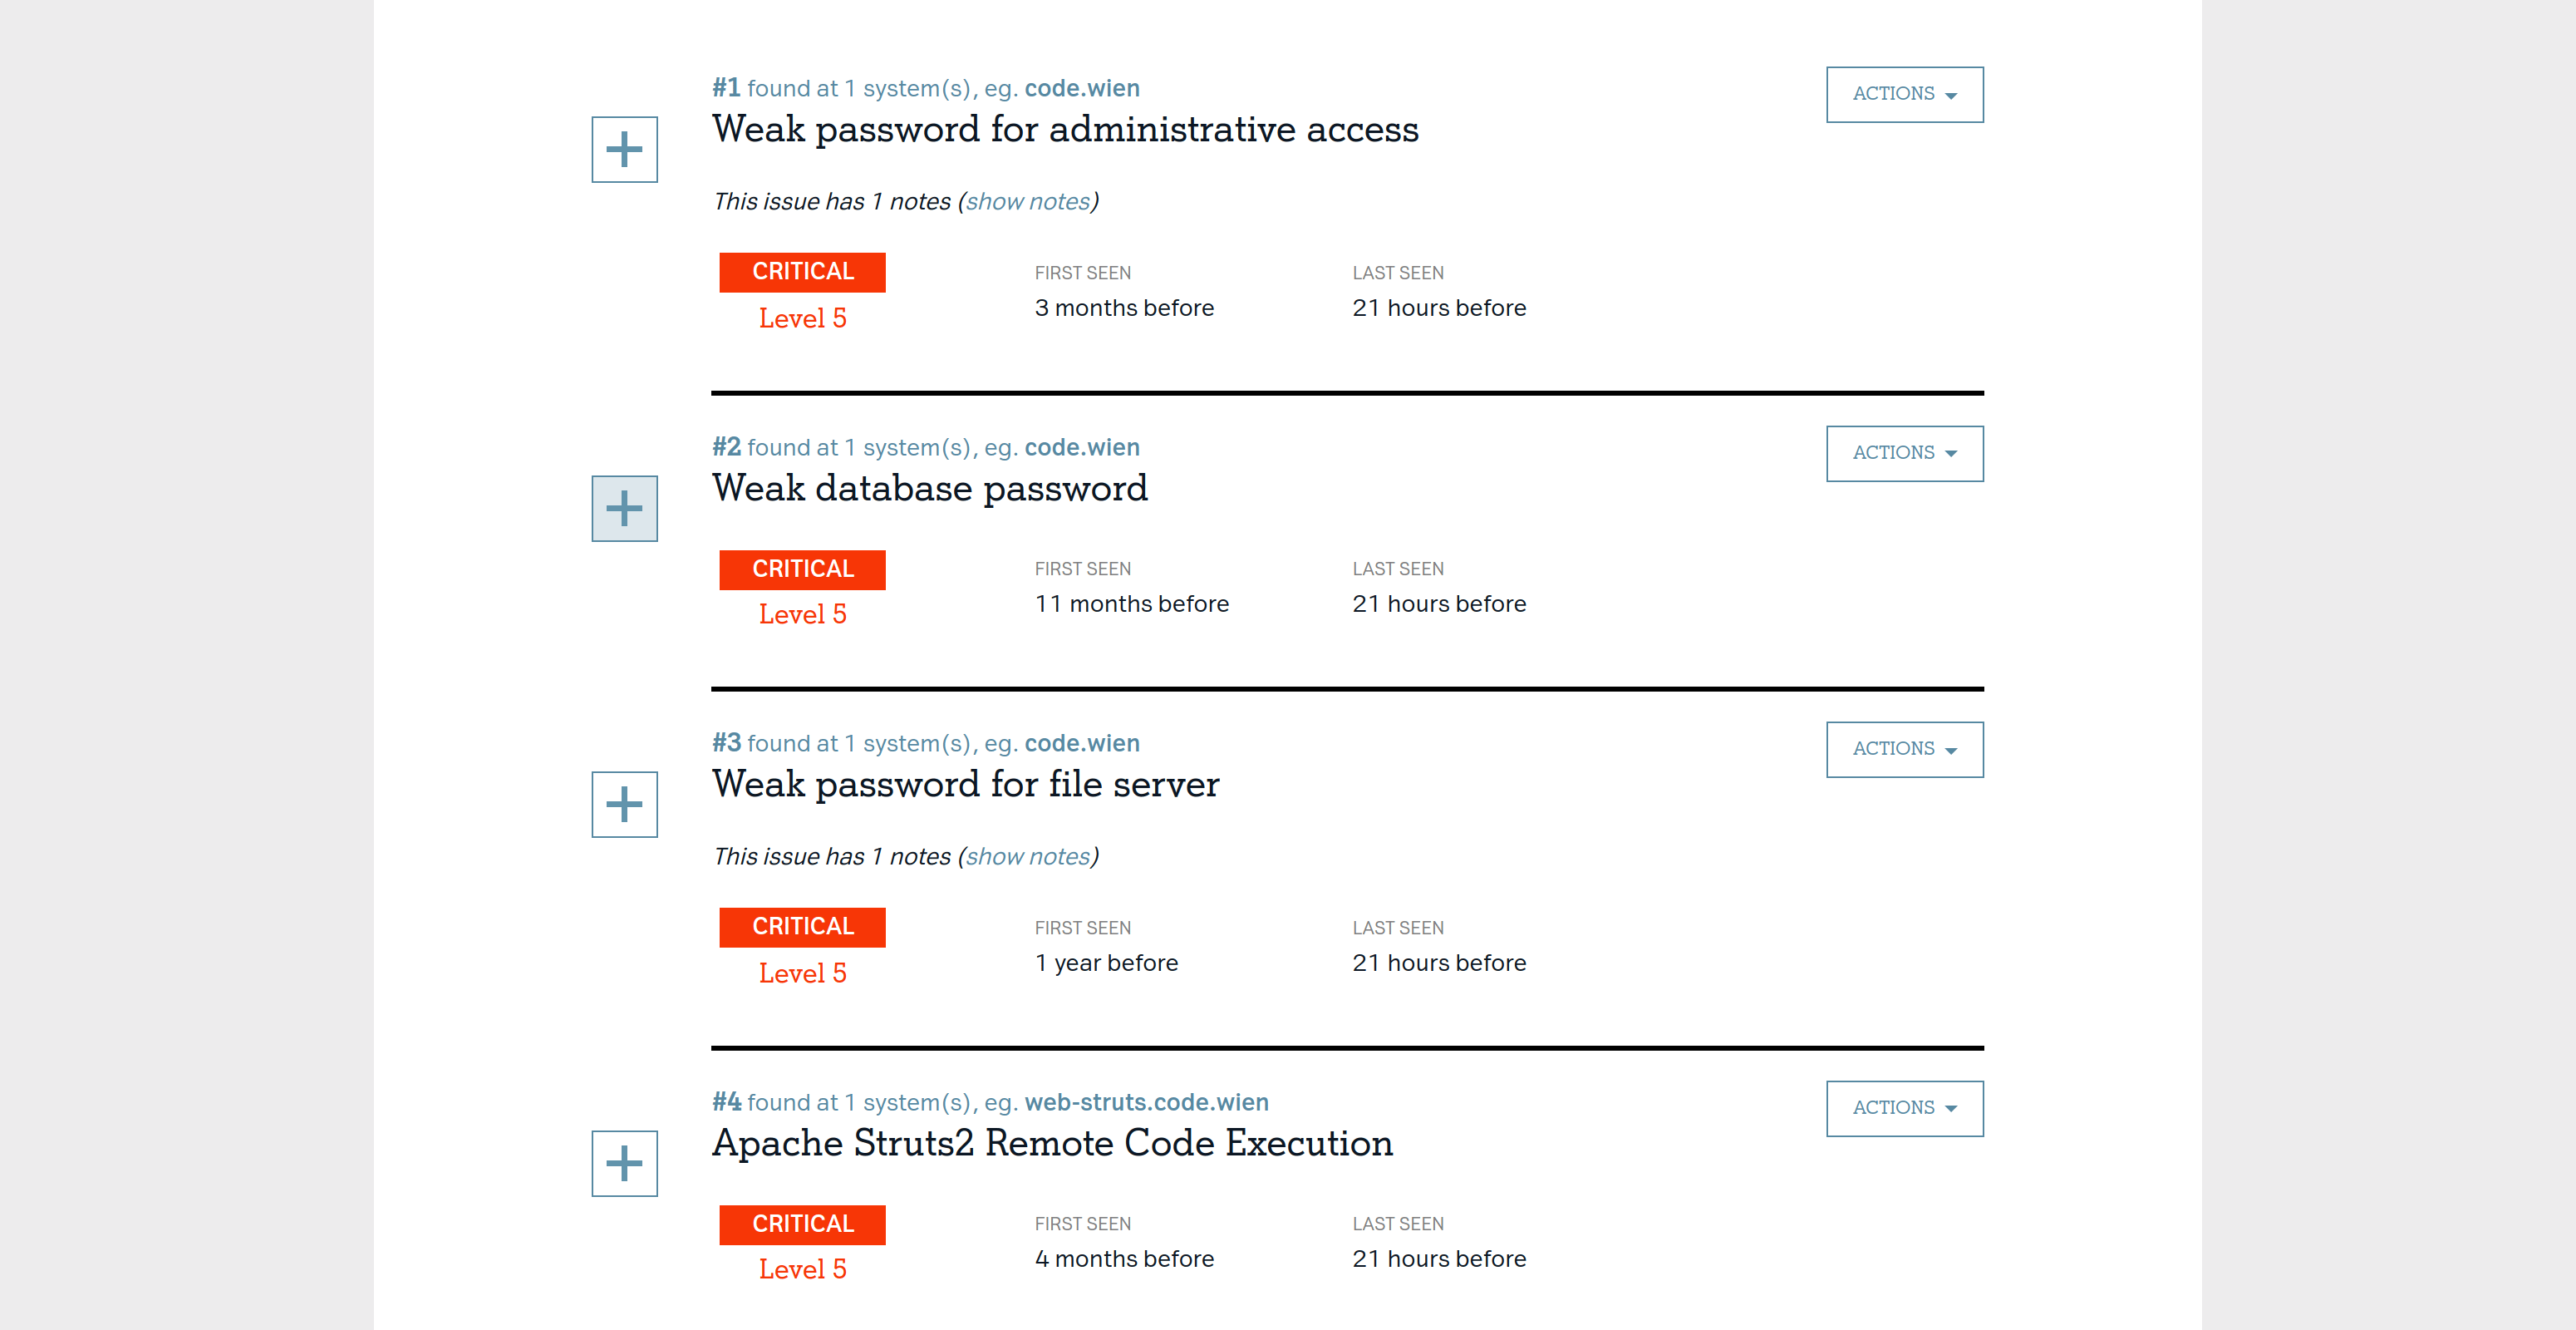Open Actions dropdown for issue #3
Image resolution: width=2576 pixels, height=1330 pixels.
tap(1904, 750)
